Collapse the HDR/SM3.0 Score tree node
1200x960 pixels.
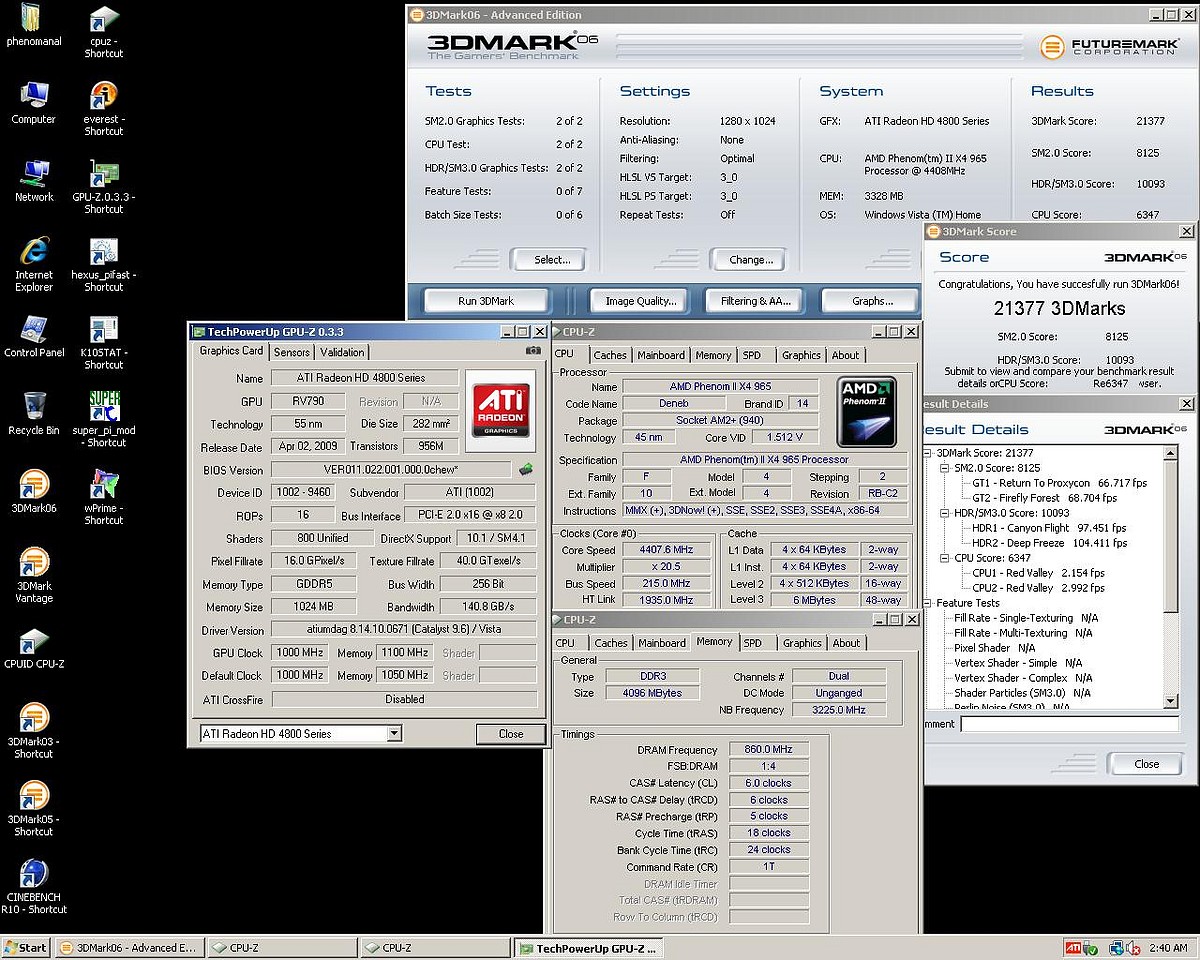point(945,513)
